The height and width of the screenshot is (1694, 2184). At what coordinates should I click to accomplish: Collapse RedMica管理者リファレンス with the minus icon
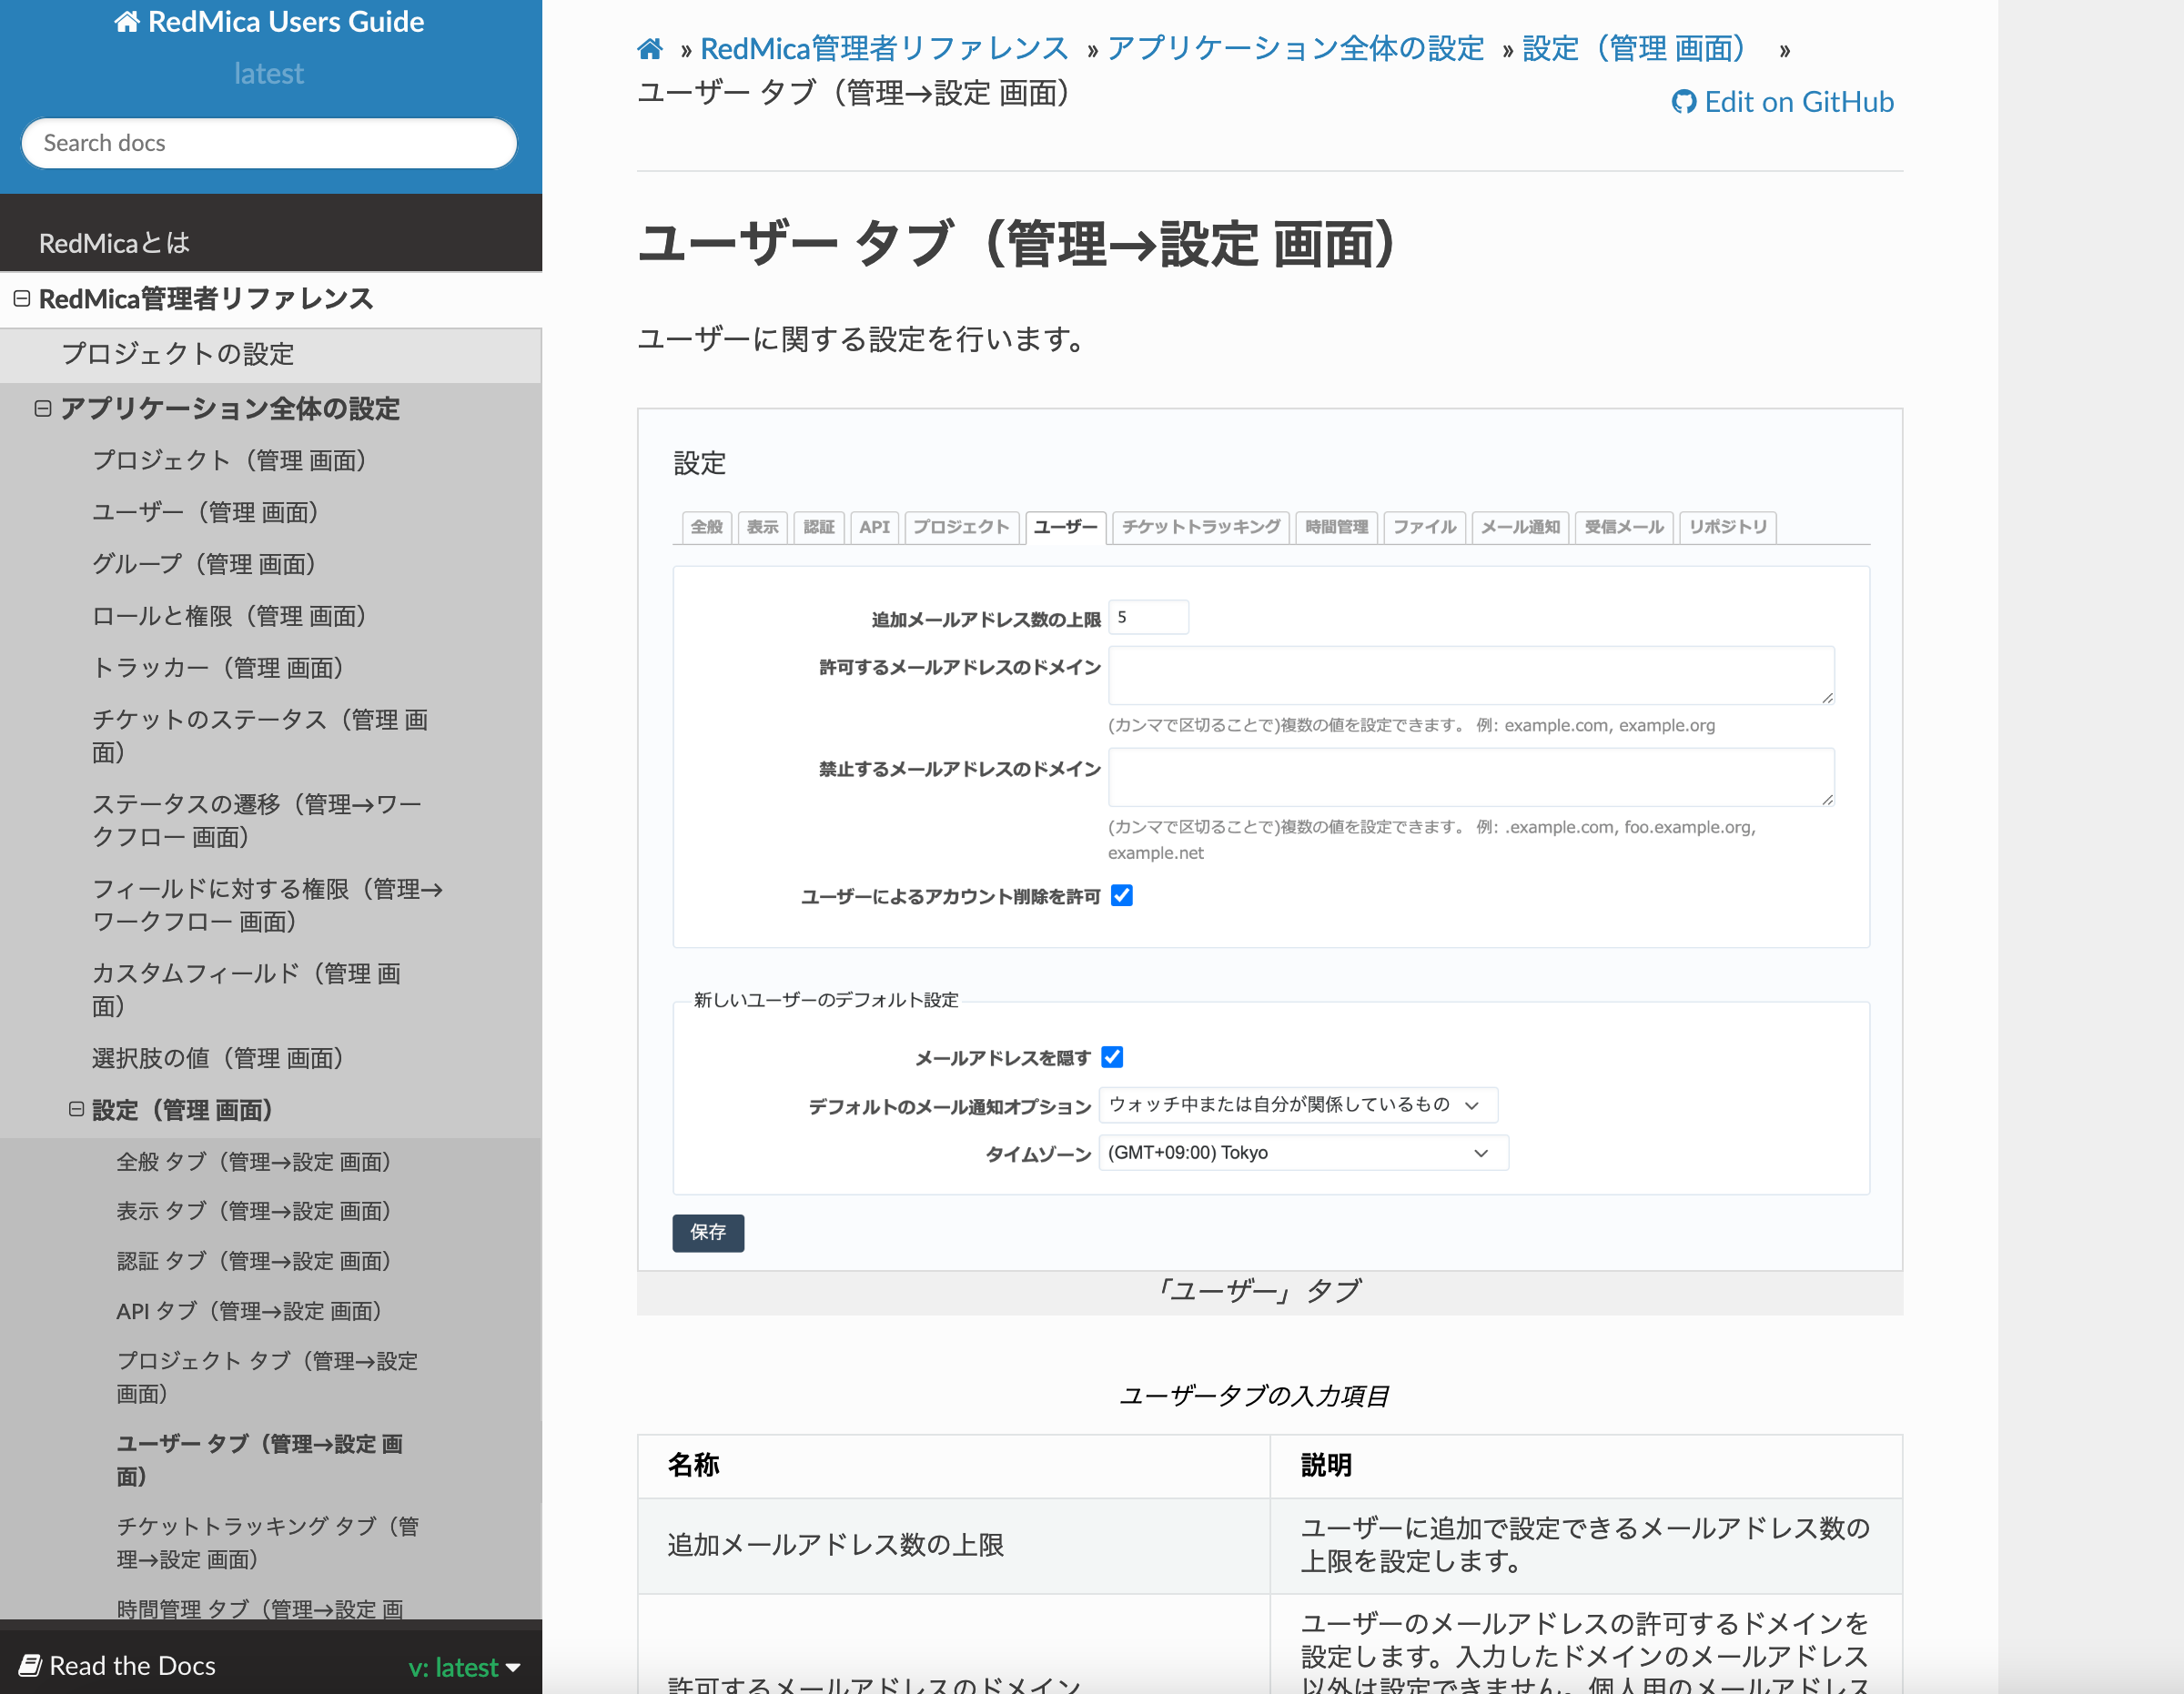coord(21,298)
